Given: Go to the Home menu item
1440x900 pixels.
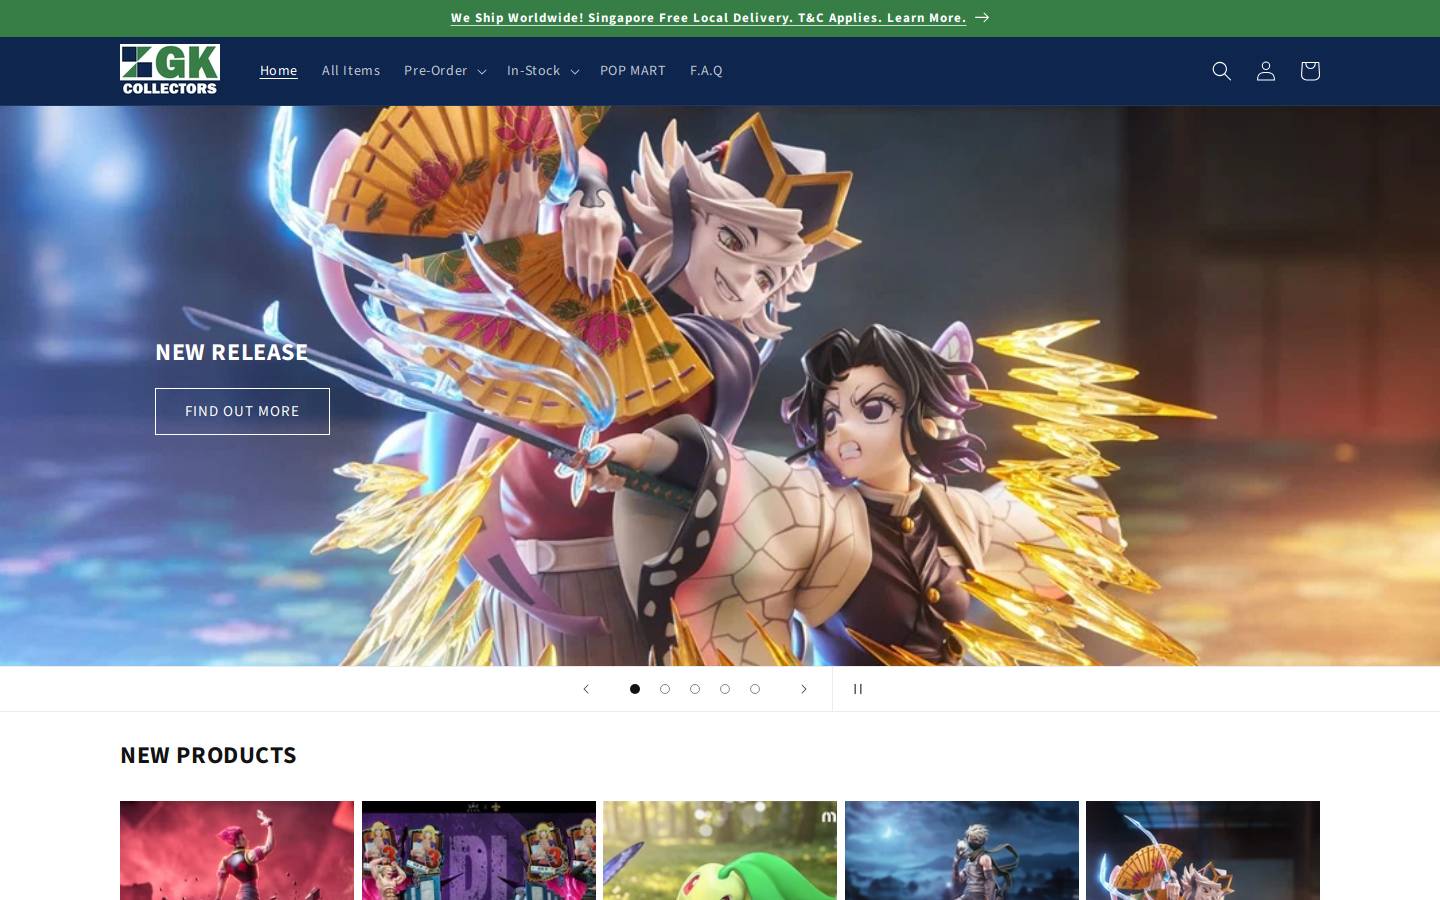Looking at the screenshot, I should (x=279, y=71).
